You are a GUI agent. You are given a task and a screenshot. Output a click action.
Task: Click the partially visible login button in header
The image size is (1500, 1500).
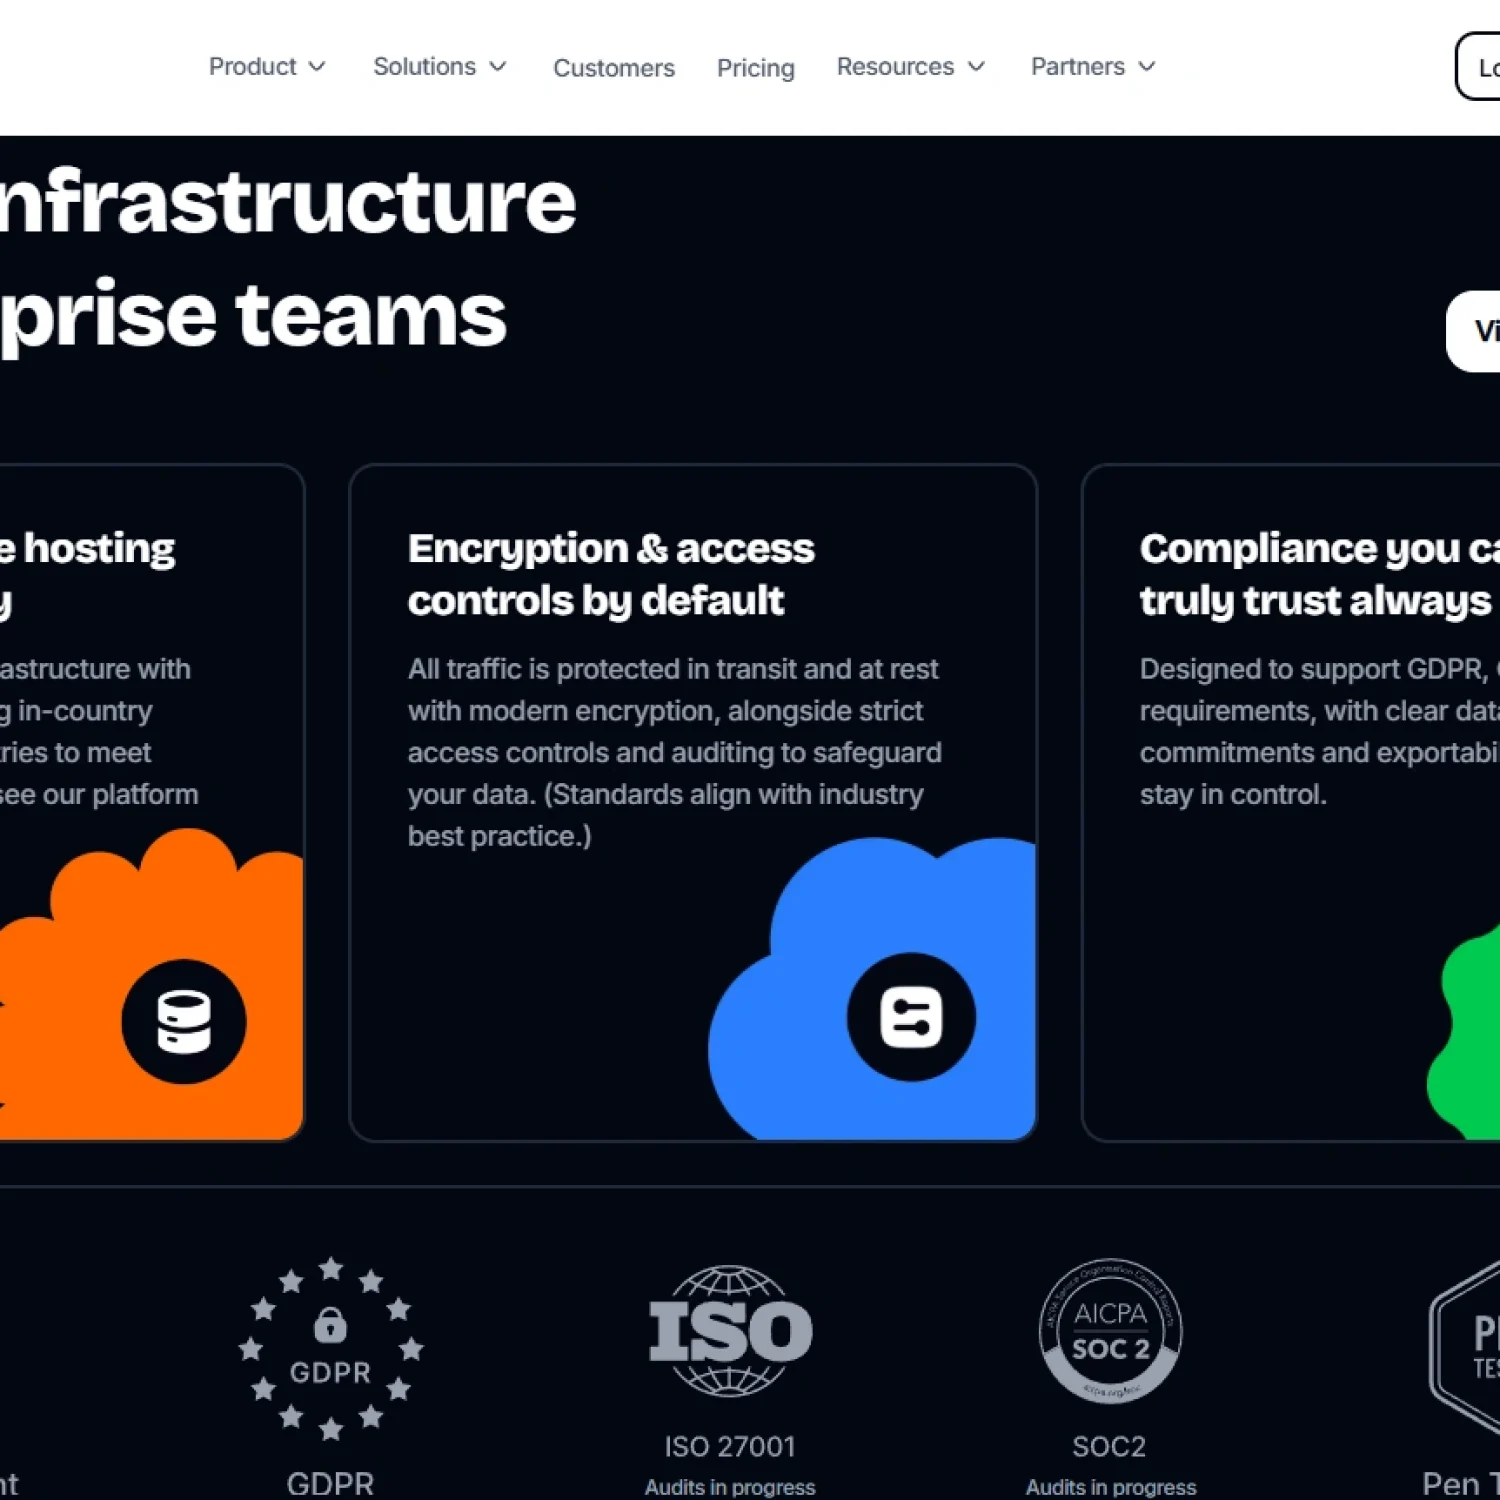point(1478,67)
